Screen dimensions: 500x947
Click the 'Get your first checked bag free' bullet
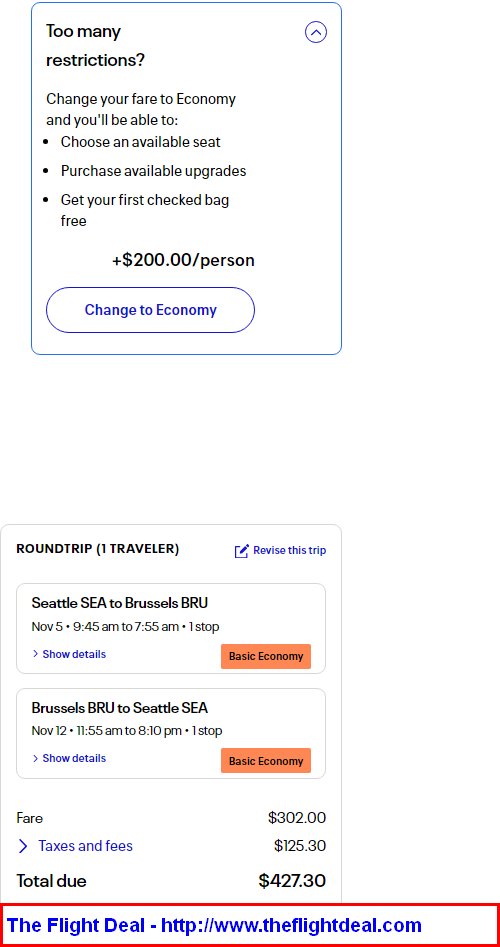tap(145, 210)
